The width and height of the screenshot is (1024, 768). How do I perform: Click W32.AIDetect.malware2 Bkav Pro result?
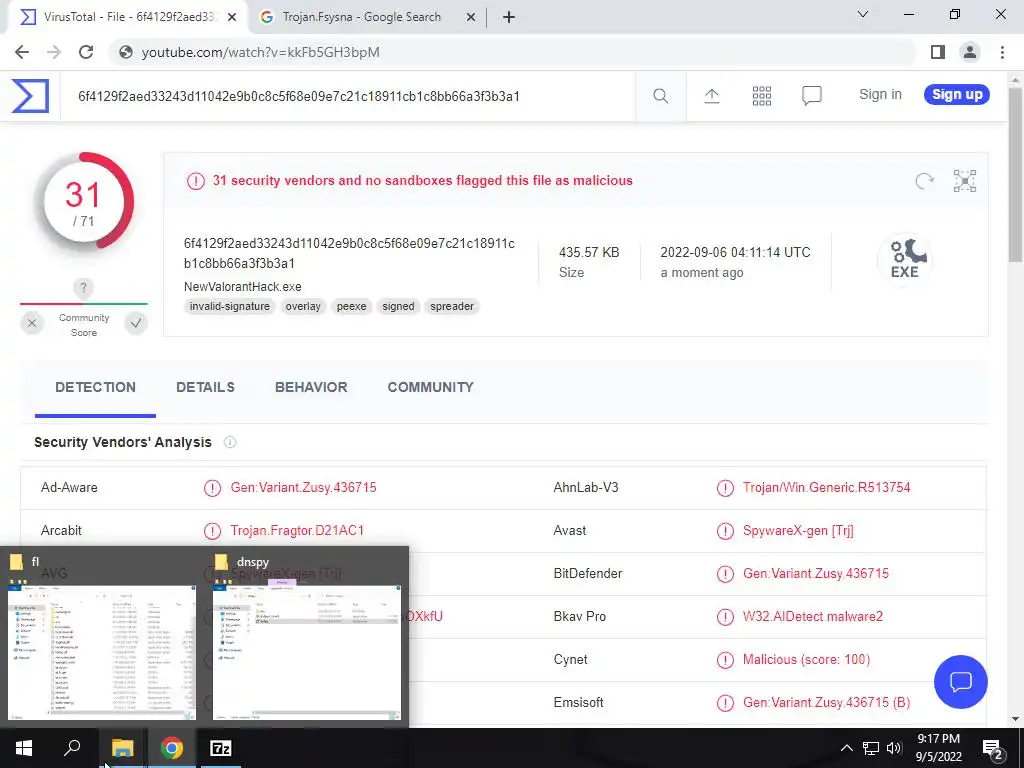click(813, 617)
